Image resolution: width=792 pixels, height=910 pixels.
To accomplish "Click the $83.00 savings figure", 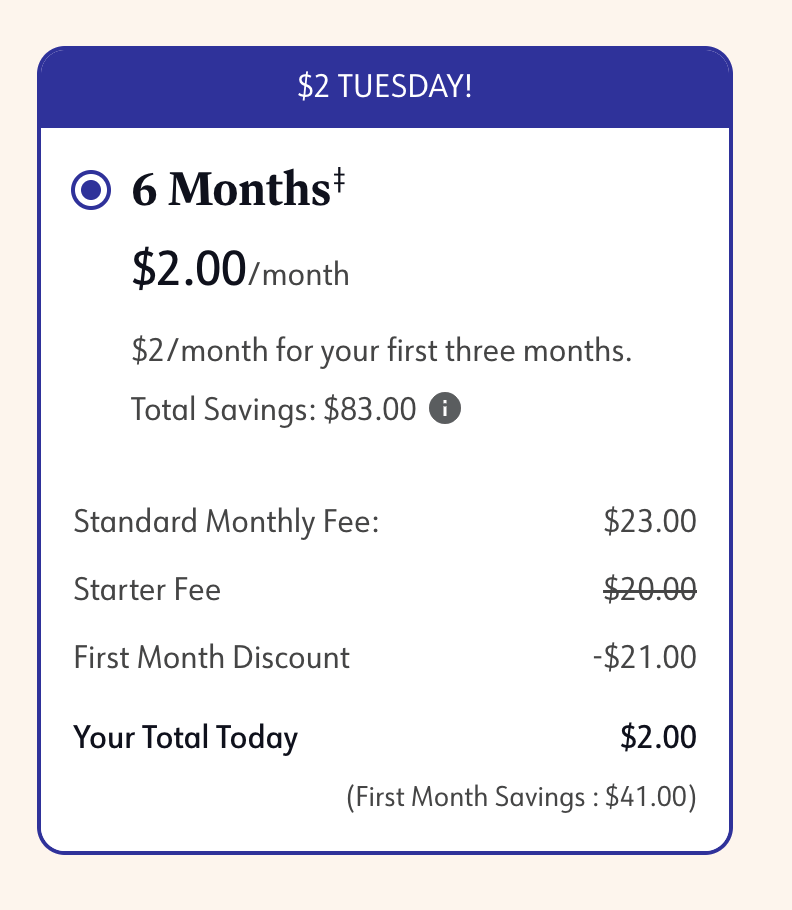I will click(x=370, y=409).
